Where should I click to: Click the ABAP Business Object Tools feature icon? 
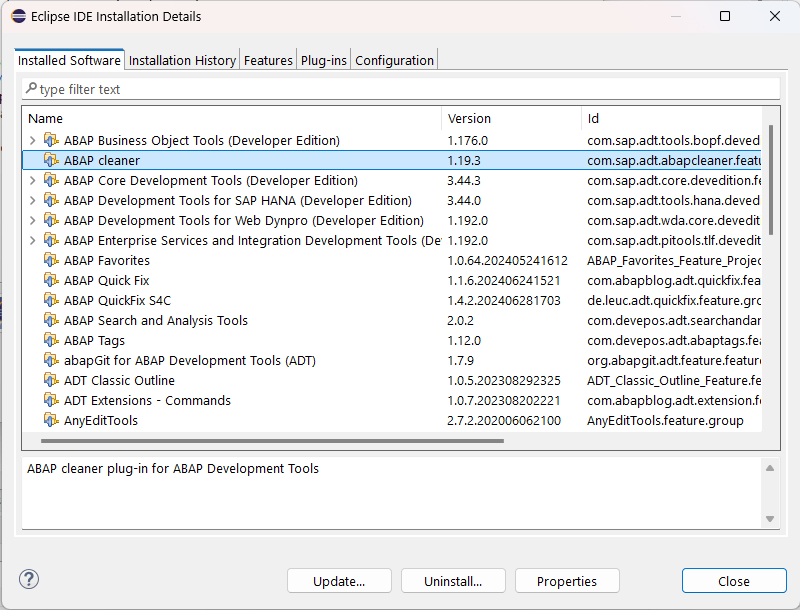point(51,140)
